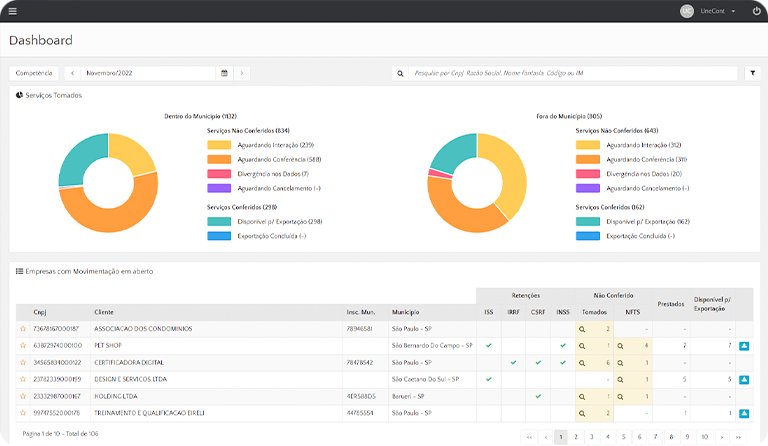Mark DESIGN E SERVICOS LTDA as favorite

pos(23,379)
